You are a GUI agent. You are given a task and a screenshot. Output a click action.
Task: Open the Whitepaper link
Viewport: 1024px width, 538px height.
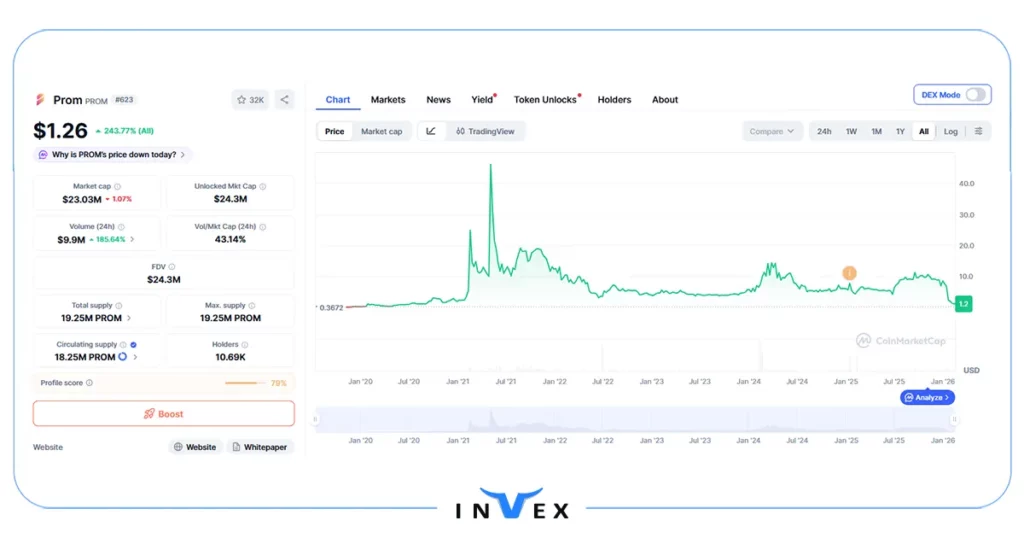tap(260, 447)
